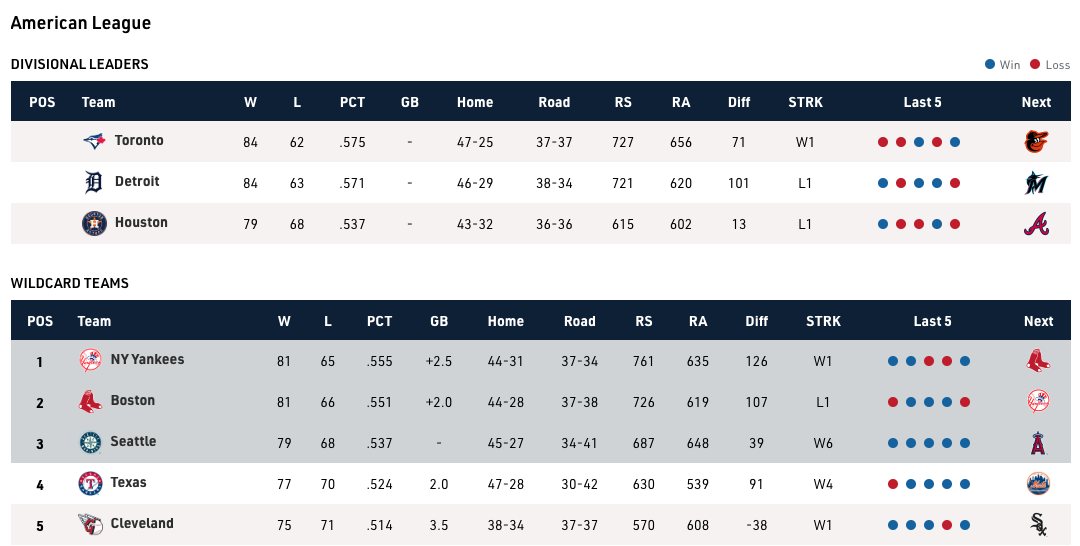Open Detroit's next opponent Marlins logo
The height and width of the screenshot is (546, 1080).
point(1036,183)
